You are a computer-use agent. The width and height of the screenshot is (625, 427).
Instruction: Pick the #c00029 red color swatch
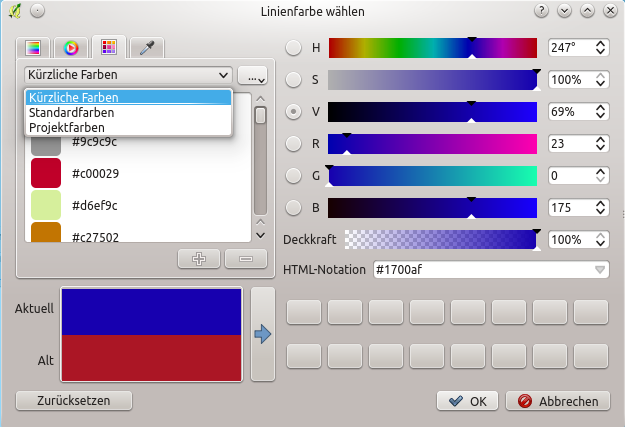tap(46, 173)
